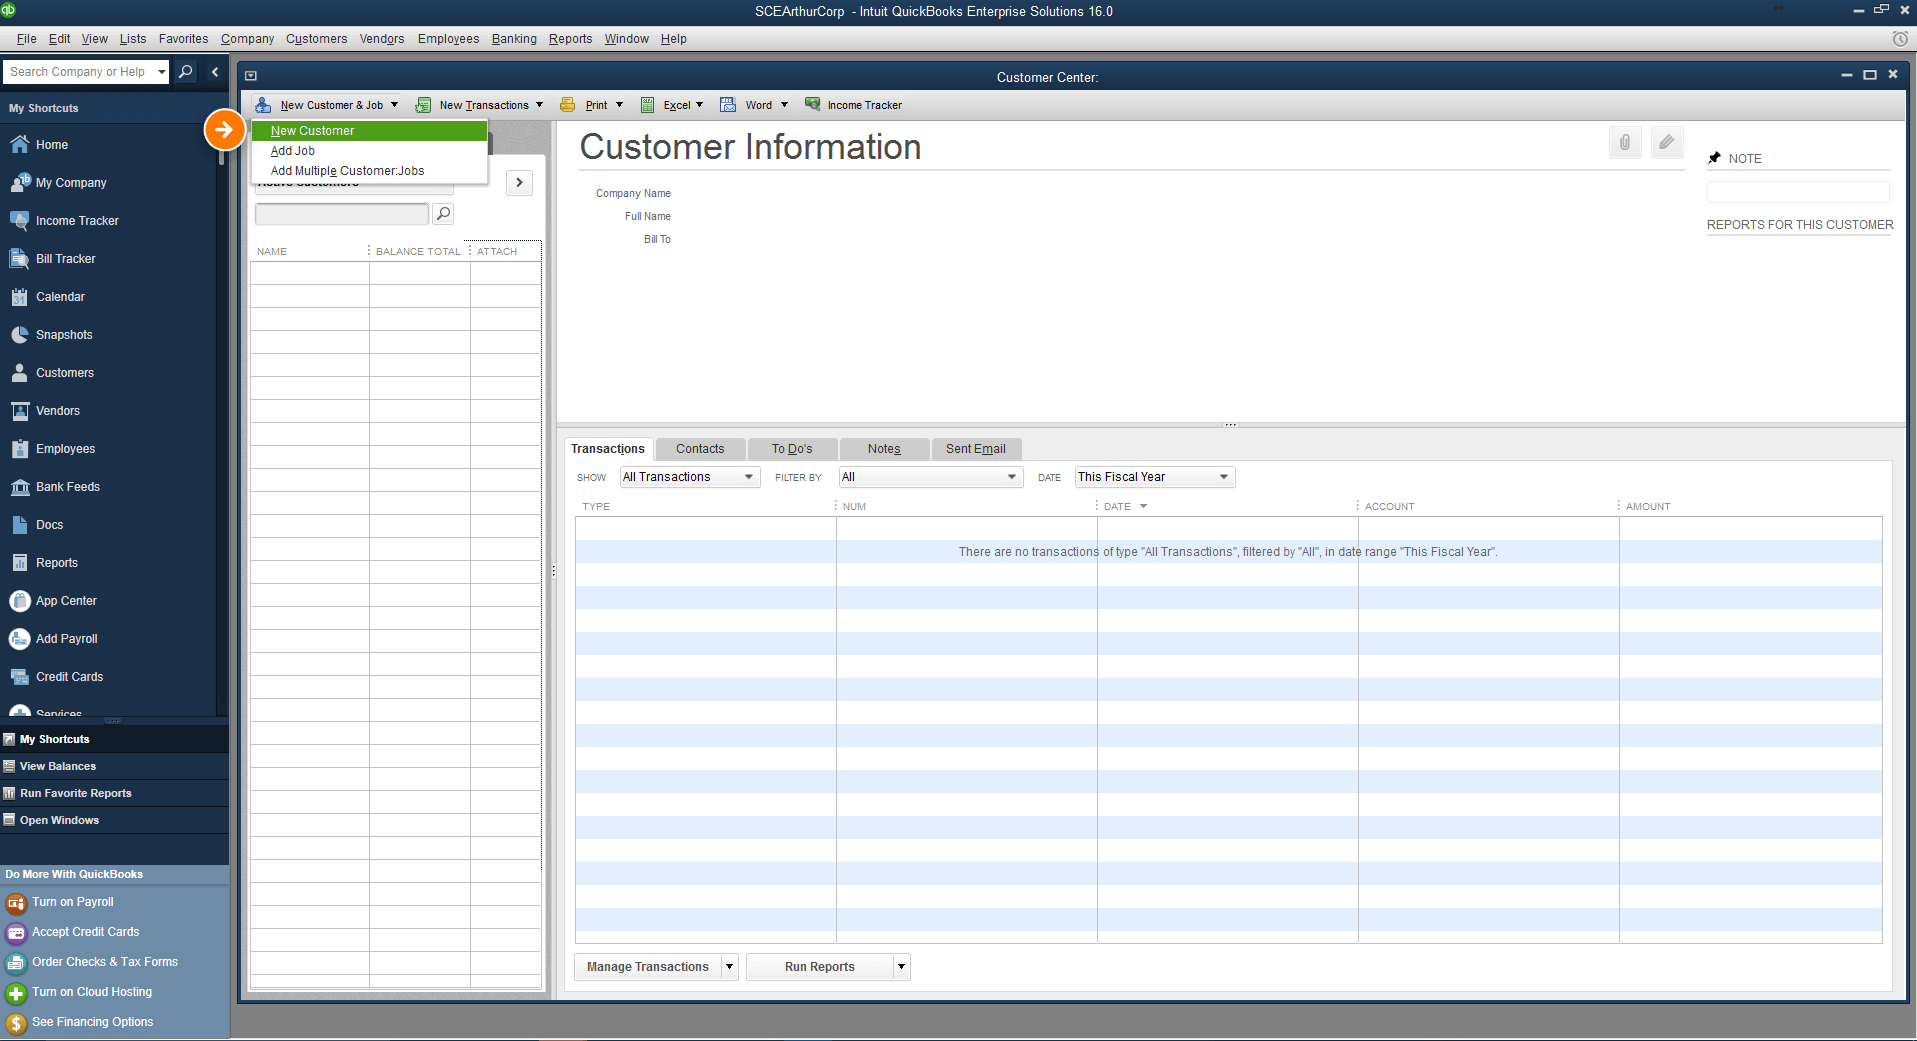Click Manage Transactions button

tap(647, 967)
